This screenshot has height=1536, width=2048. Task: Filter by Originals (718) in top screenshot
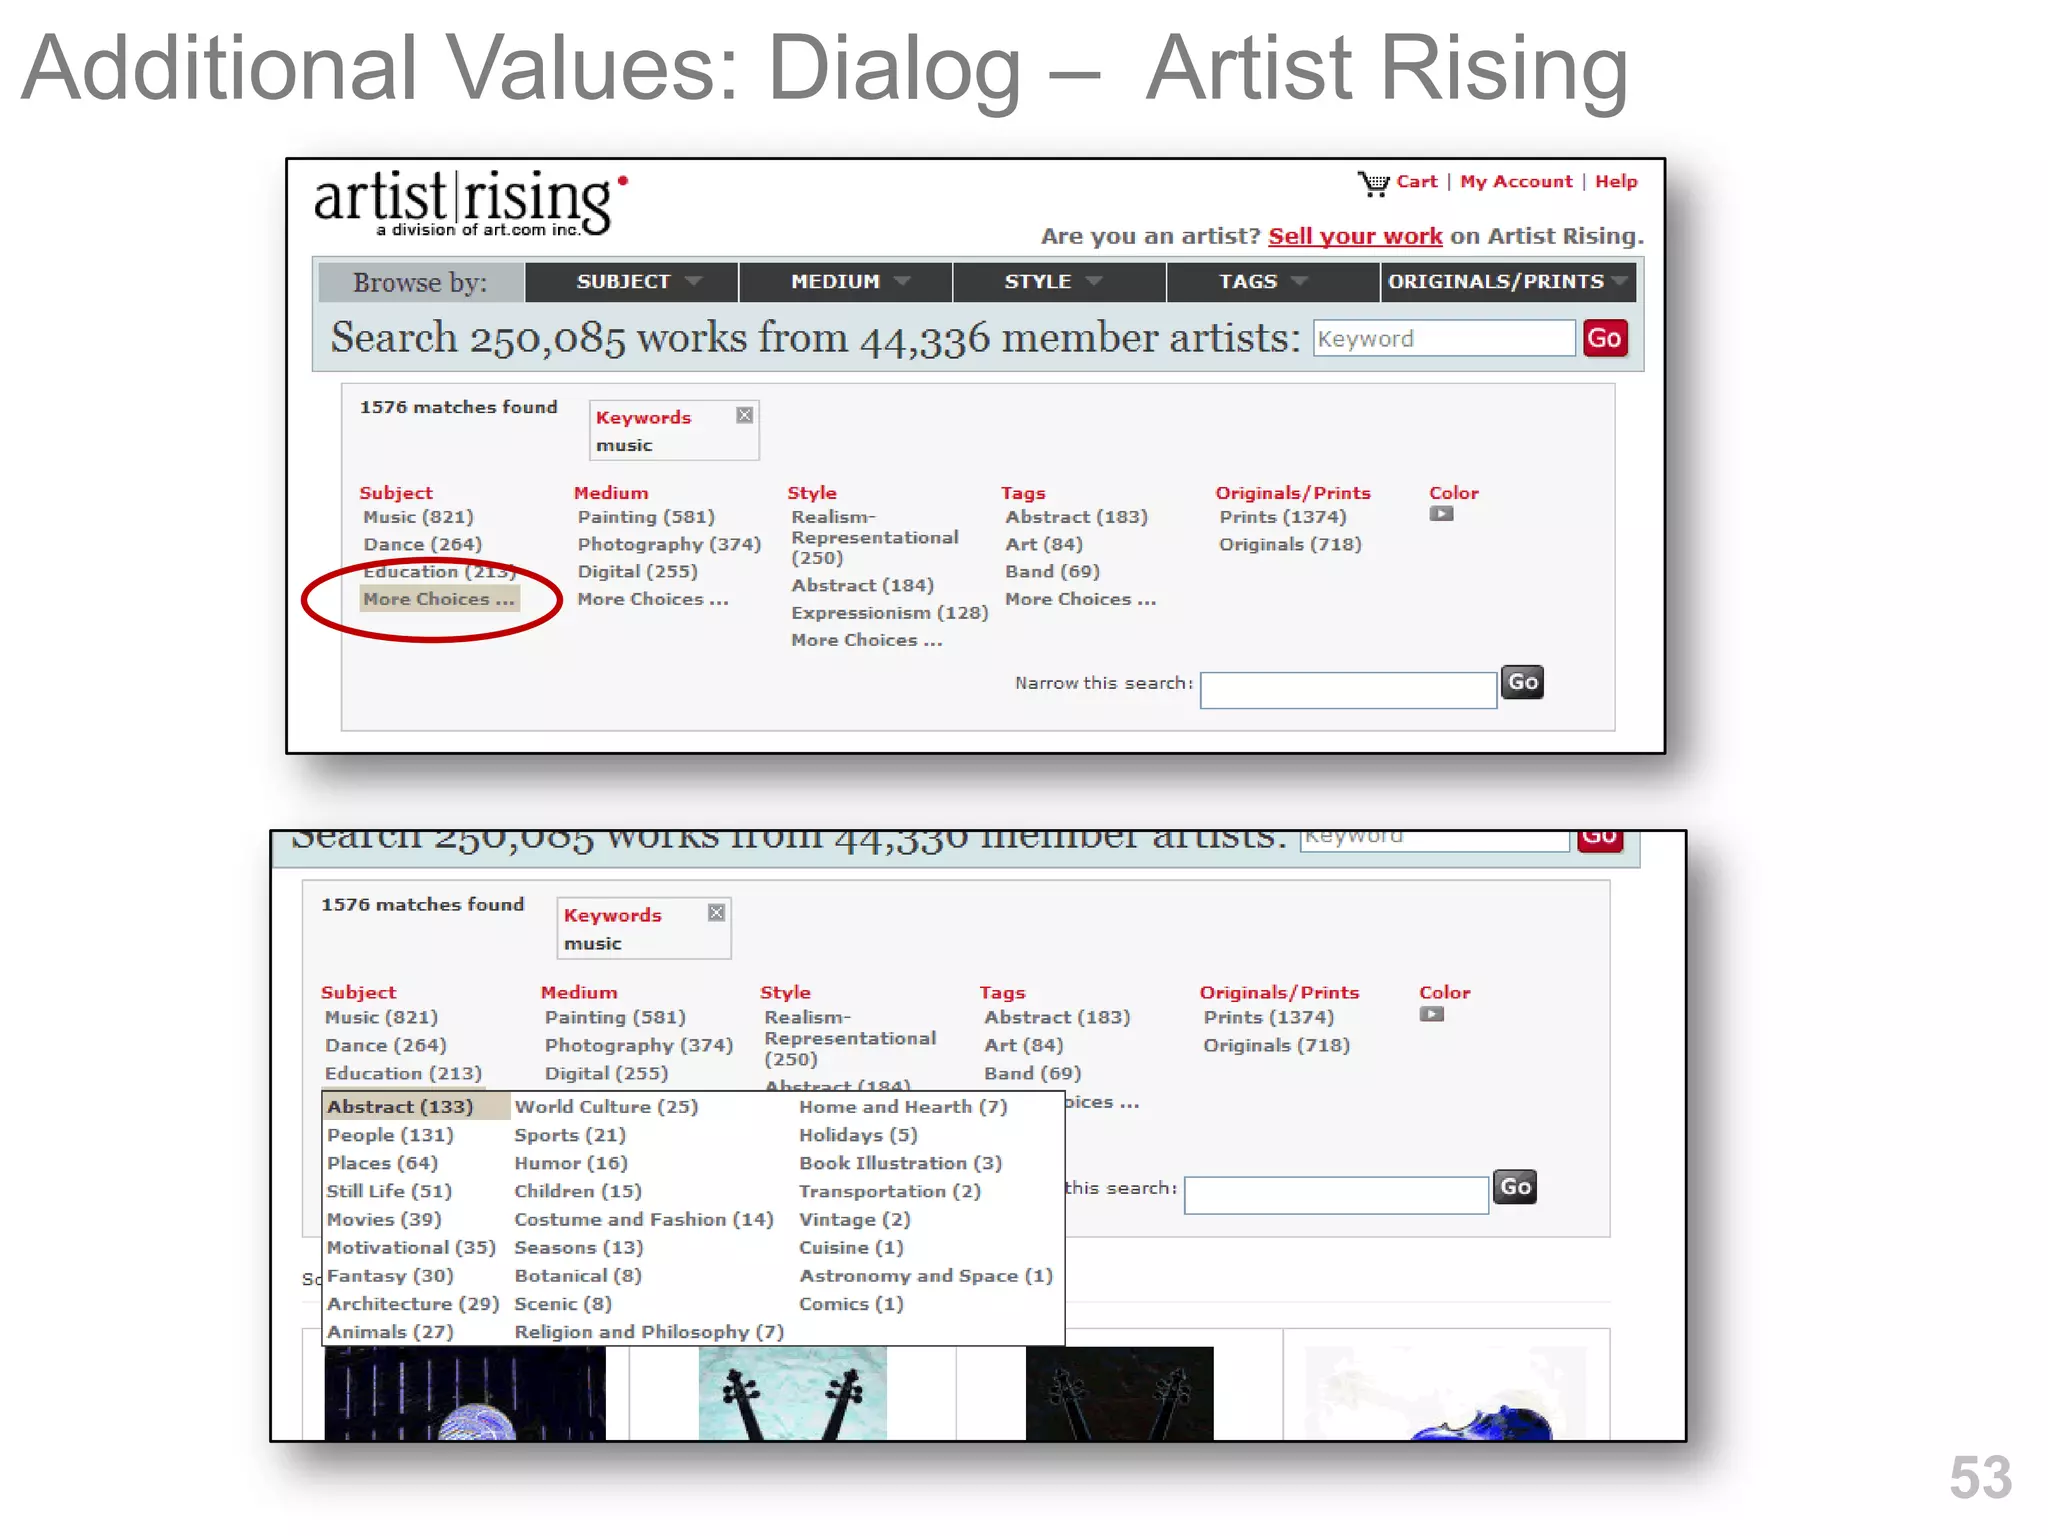point(1290,544)
